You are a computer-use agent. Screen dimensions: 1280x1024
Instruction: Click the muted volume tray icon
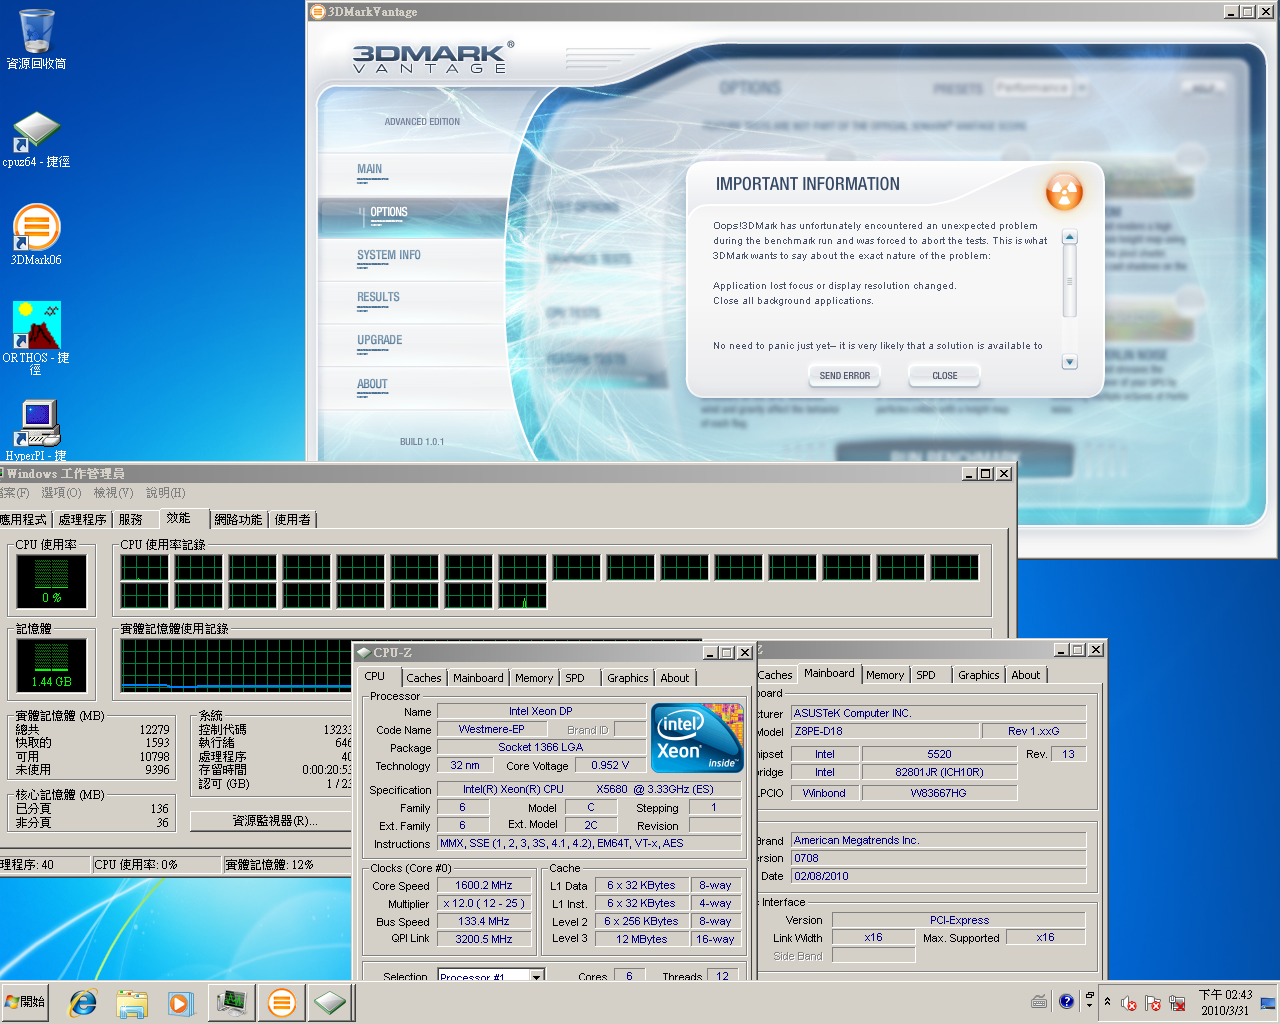(1129, 1003)
